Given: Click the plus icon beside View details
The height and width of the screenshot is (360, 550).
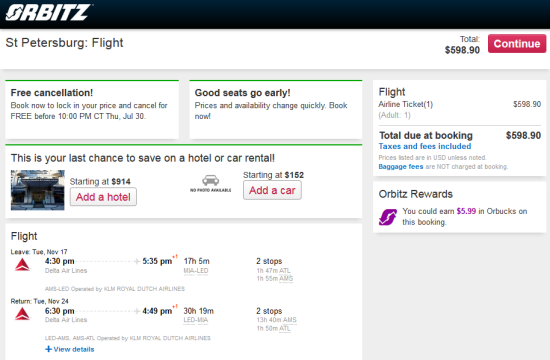Looking at the screenshot, I should [48, 349].
